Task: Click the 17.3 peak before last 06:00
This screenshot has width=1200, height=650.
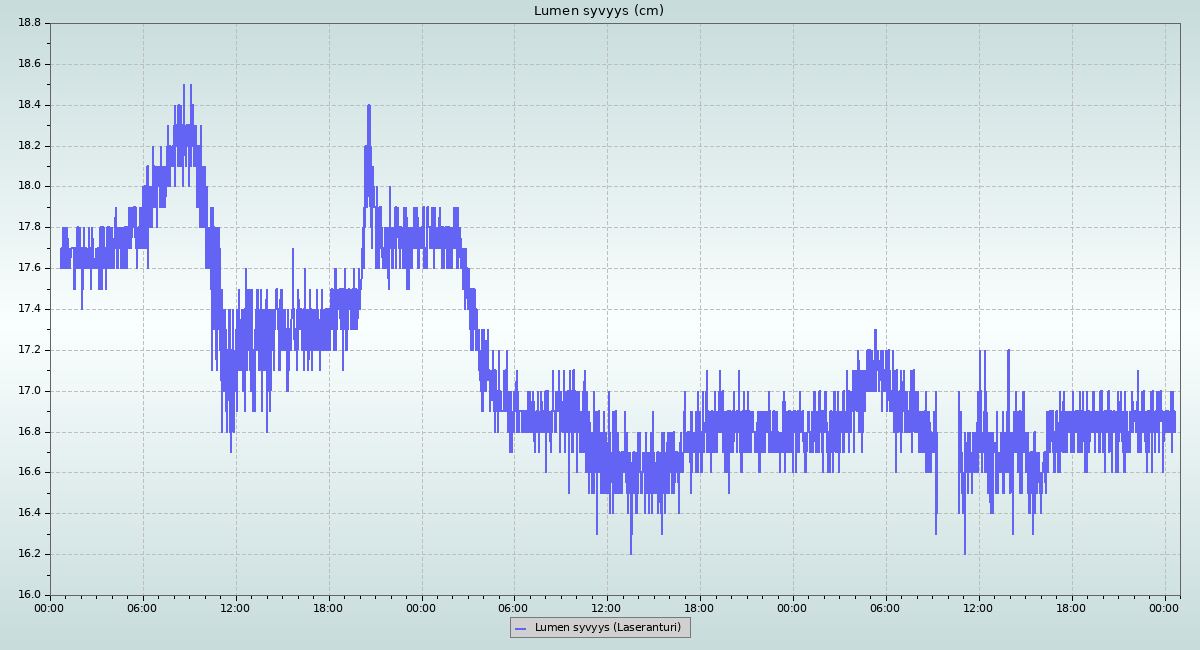Action: [875, 332]
